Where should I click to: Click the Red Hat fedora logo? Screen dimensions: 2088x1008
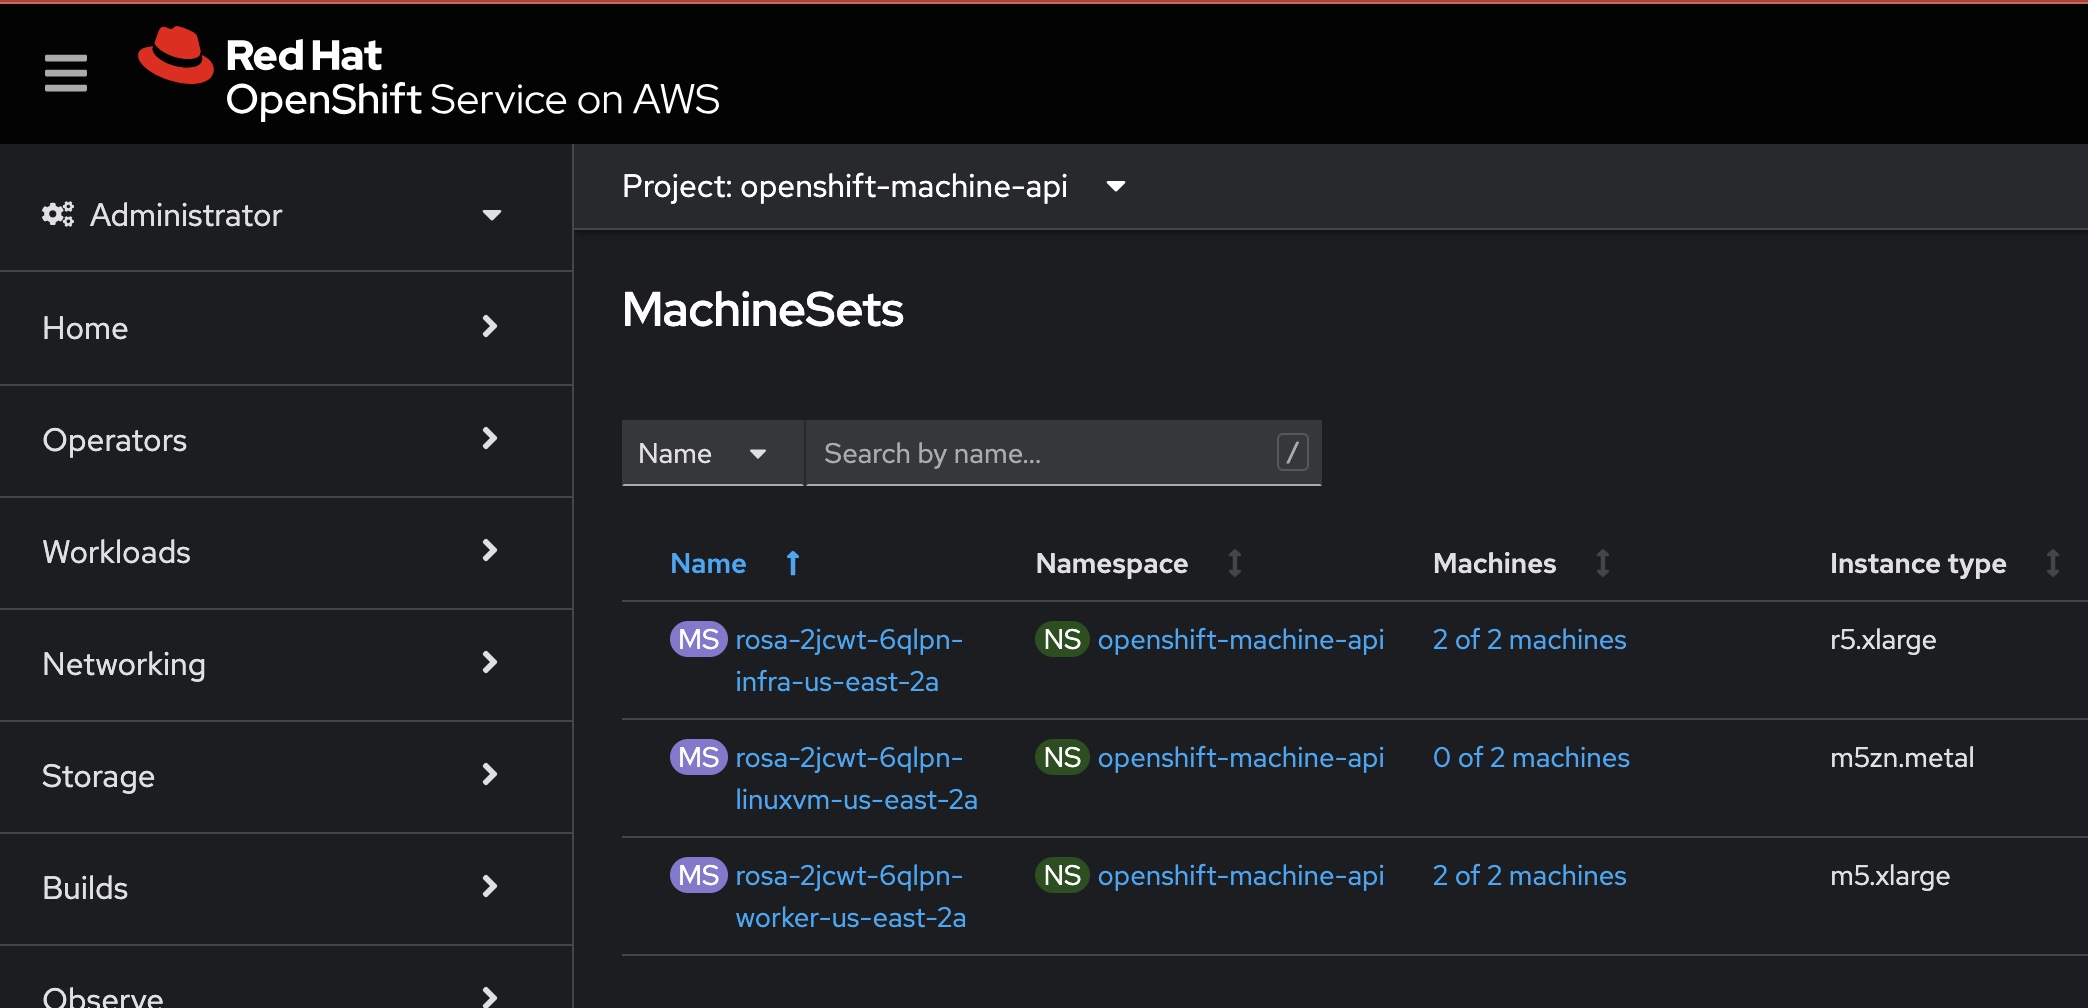point(176,55)
